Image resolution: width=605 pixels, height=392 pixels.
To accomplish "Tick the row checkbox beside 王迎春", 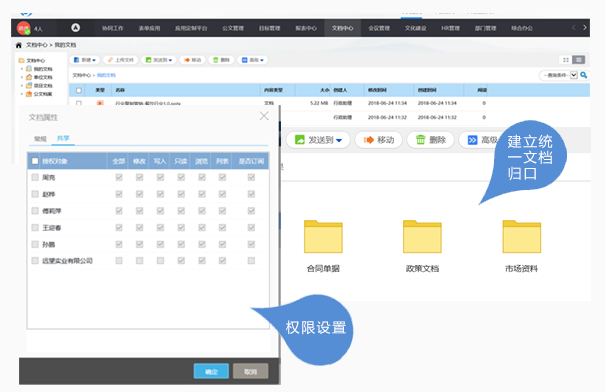I will tap(35, 228).
